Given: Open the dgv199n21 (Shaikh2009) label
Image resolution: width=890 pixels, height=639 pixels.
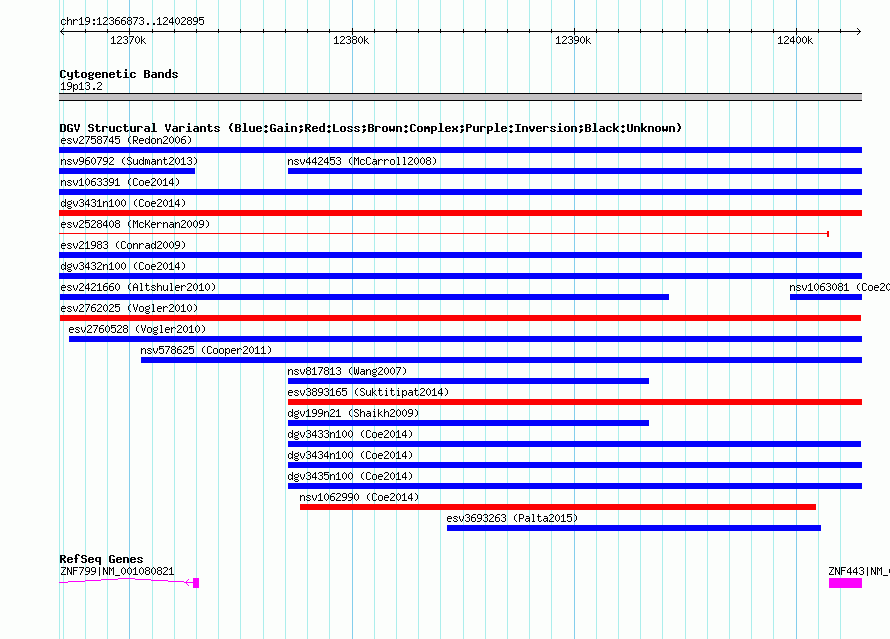Looking at the screenshot, I should pyautogui.click(x=353, y=413).
